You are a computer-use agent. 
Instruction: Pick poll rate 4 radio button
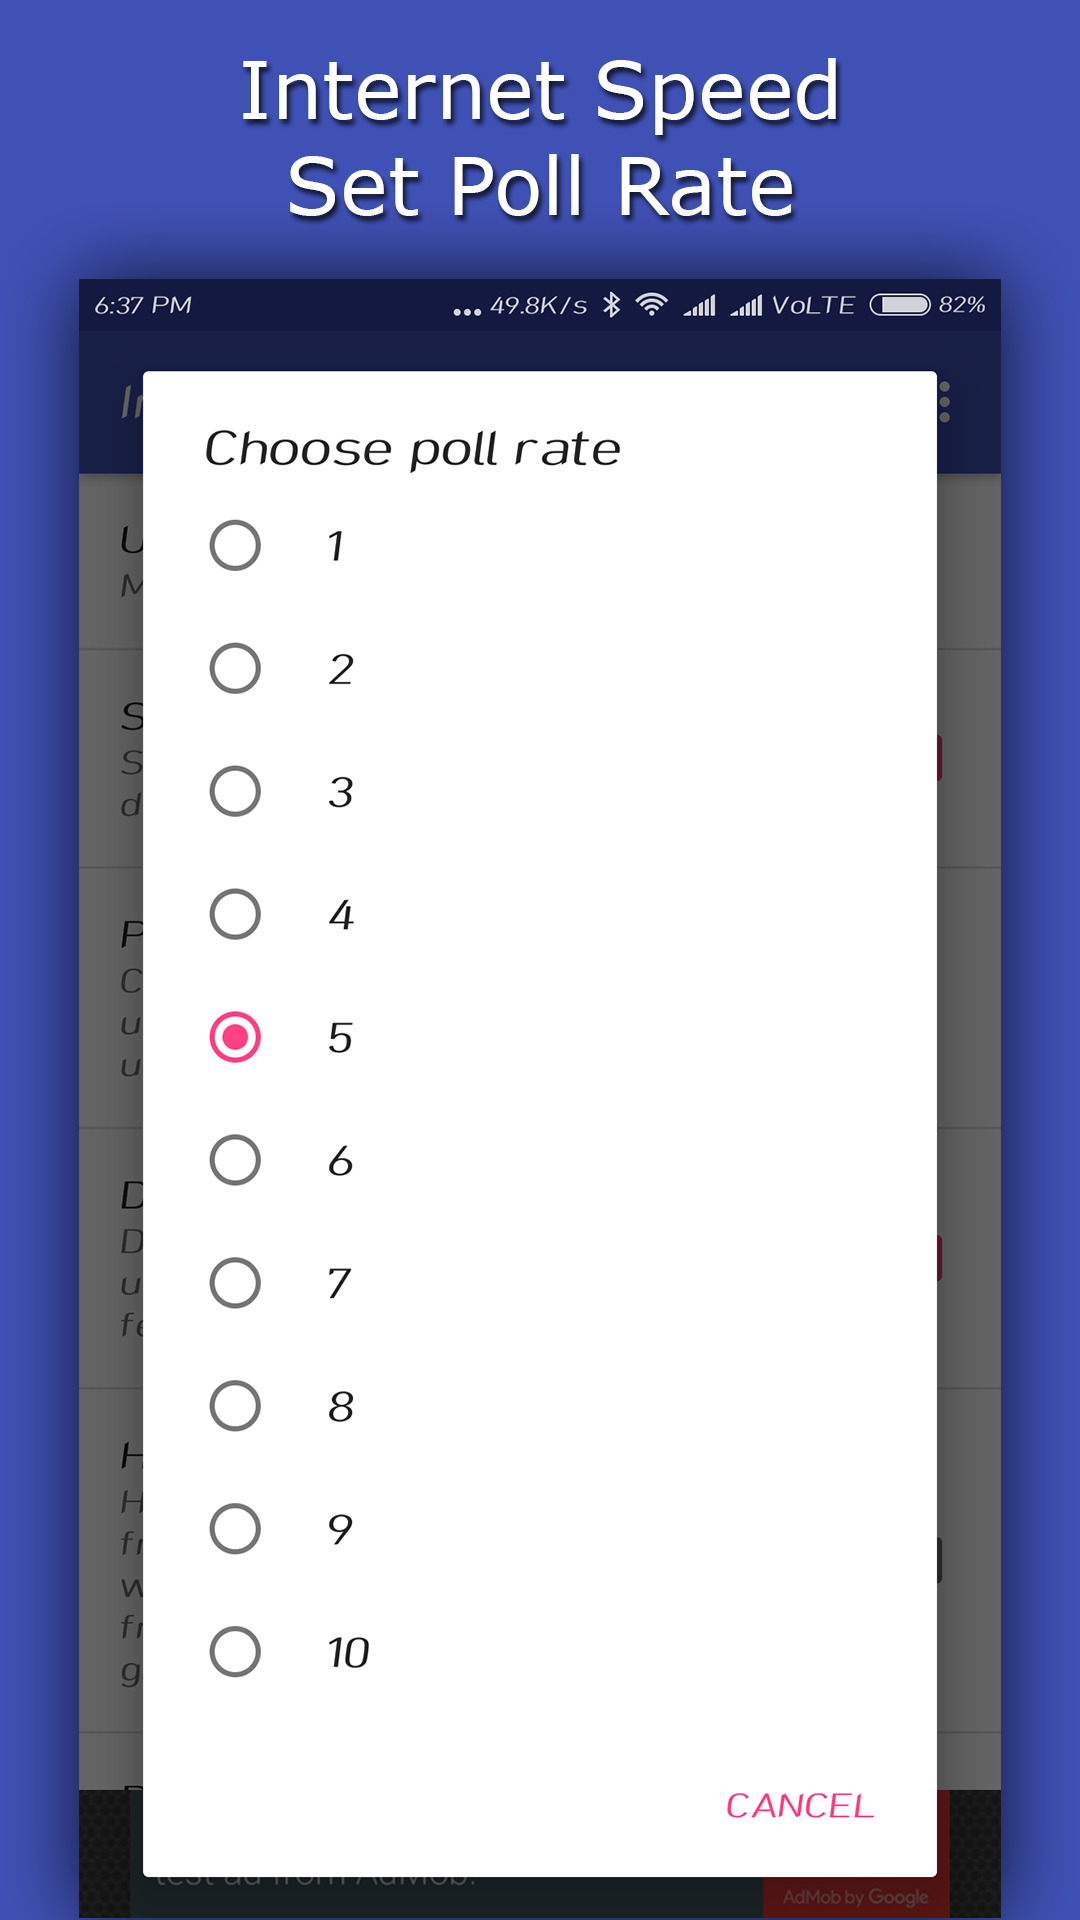[235, 914]
